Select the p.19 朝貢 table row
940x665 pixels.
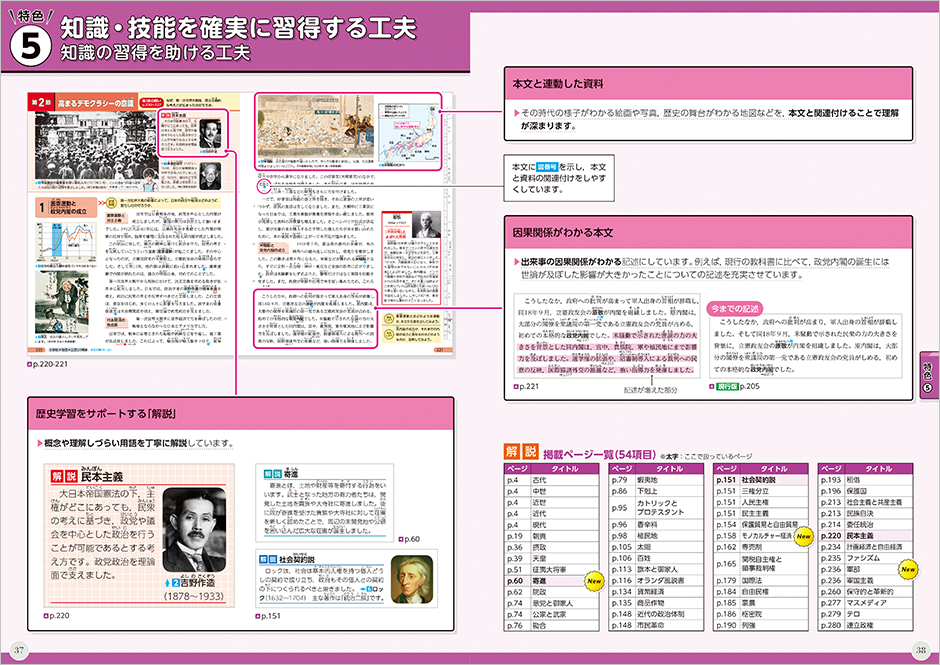tap(551, 536)
